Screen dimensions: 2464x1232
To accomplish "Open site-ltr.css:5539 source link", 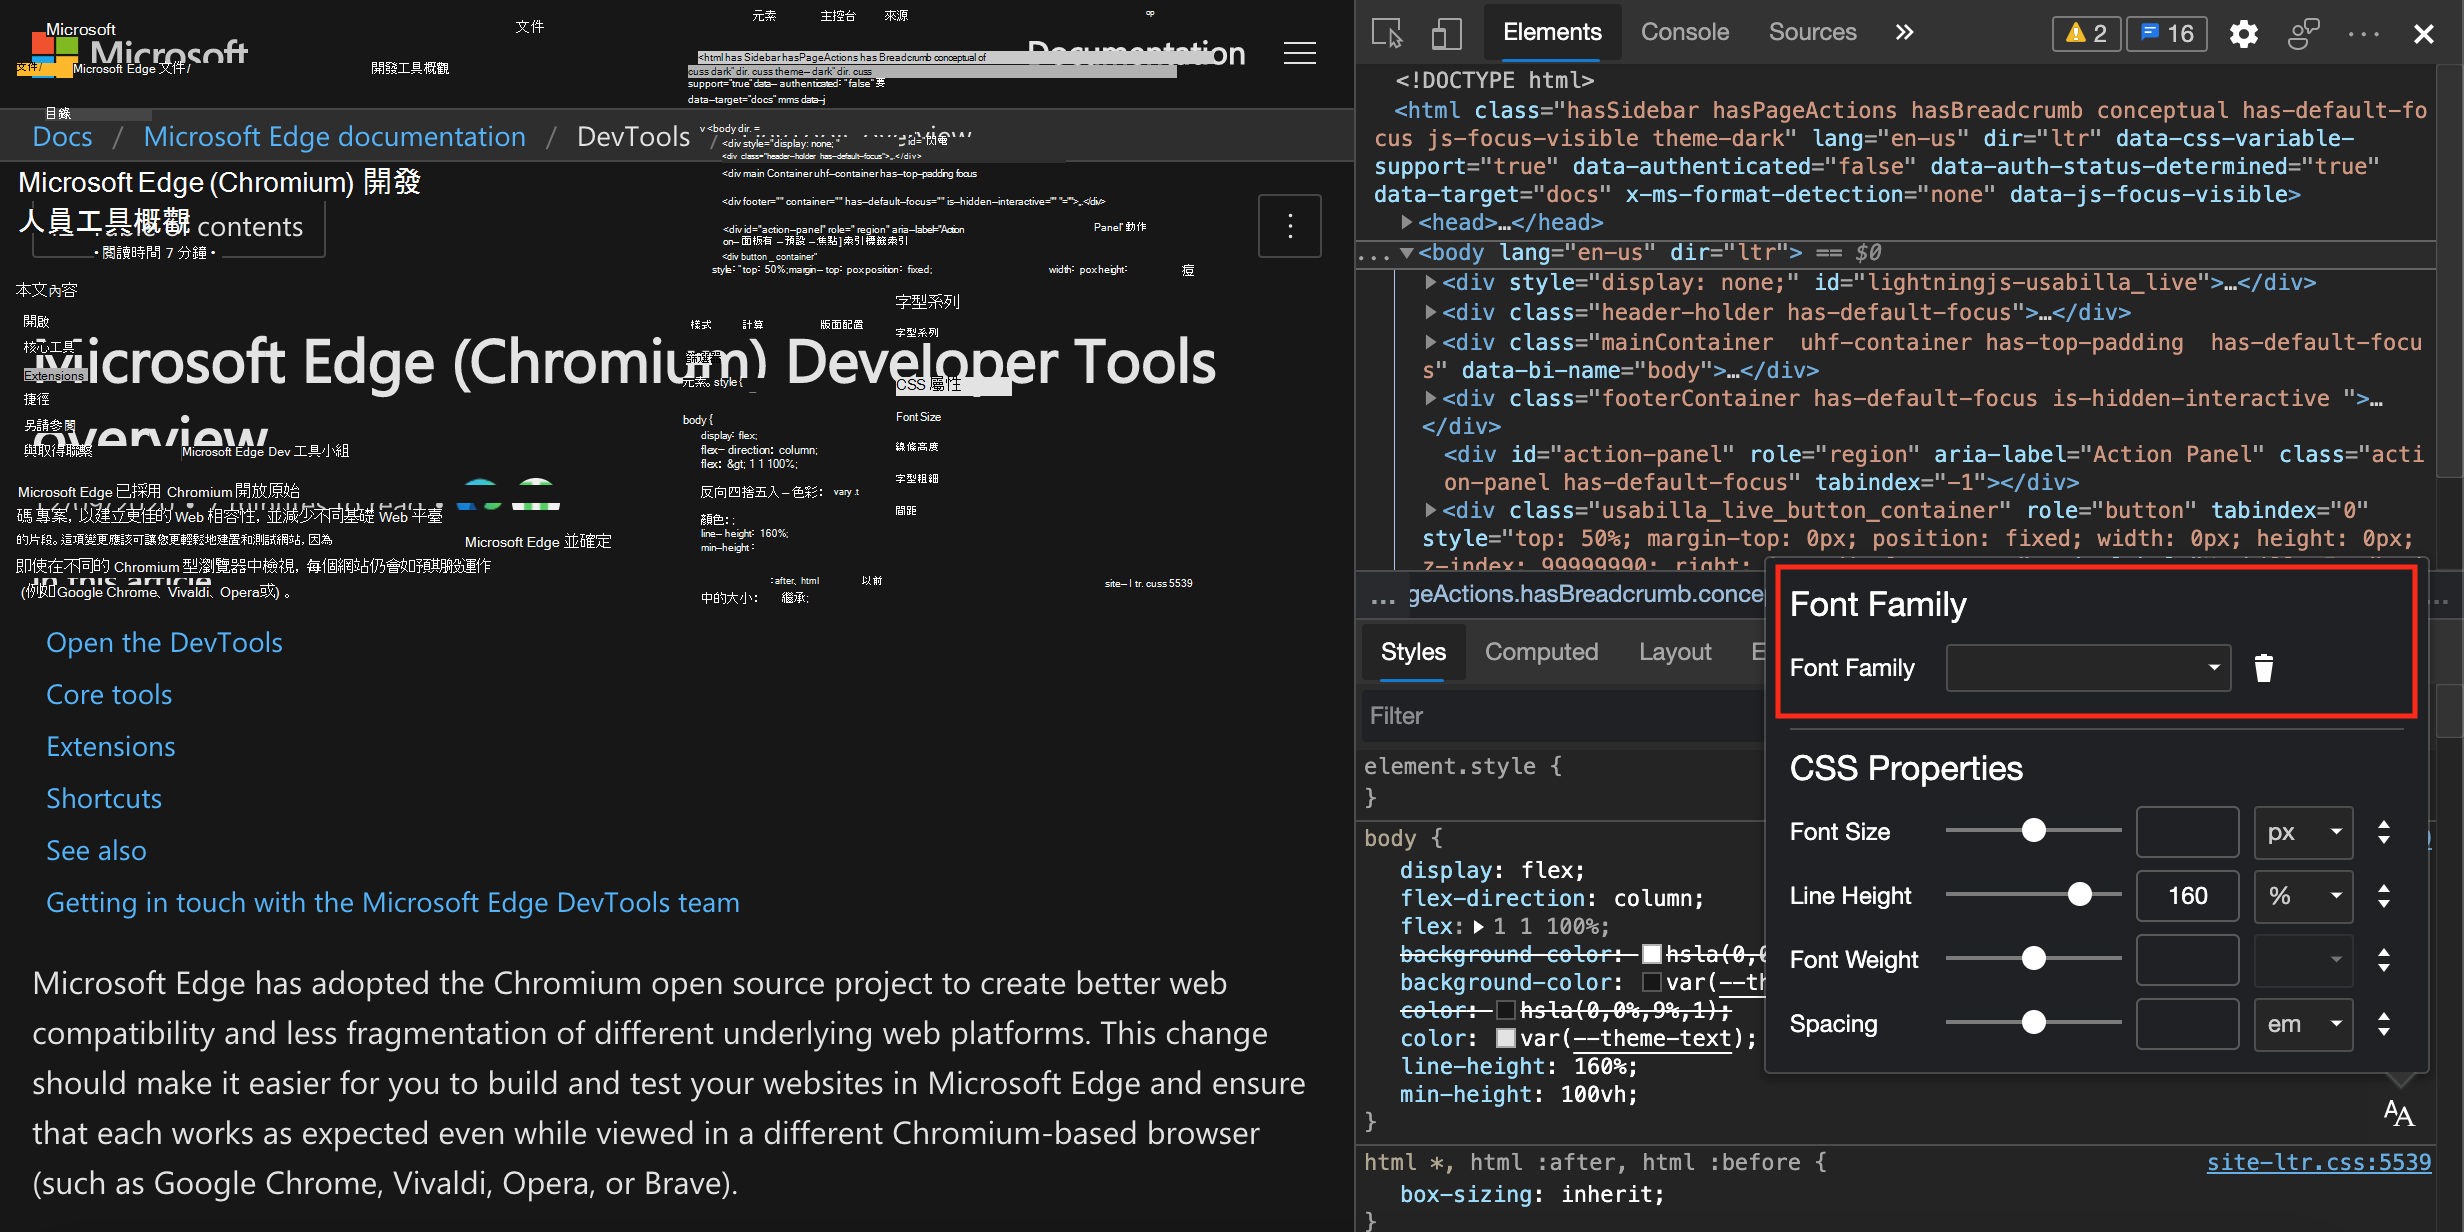I will tap(2318, 1162).
